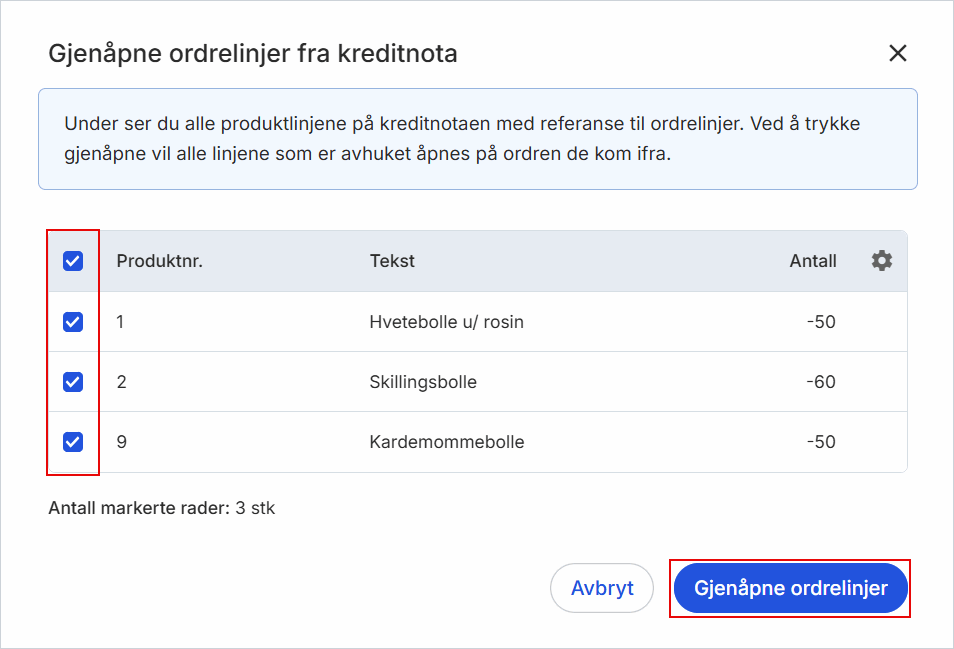Screen dimensions: 954x649
Task: Click the dialog title Gjenåpne ordrelinjer fra kreditnota
Action: pyautogui.click(x=252, y=54)
